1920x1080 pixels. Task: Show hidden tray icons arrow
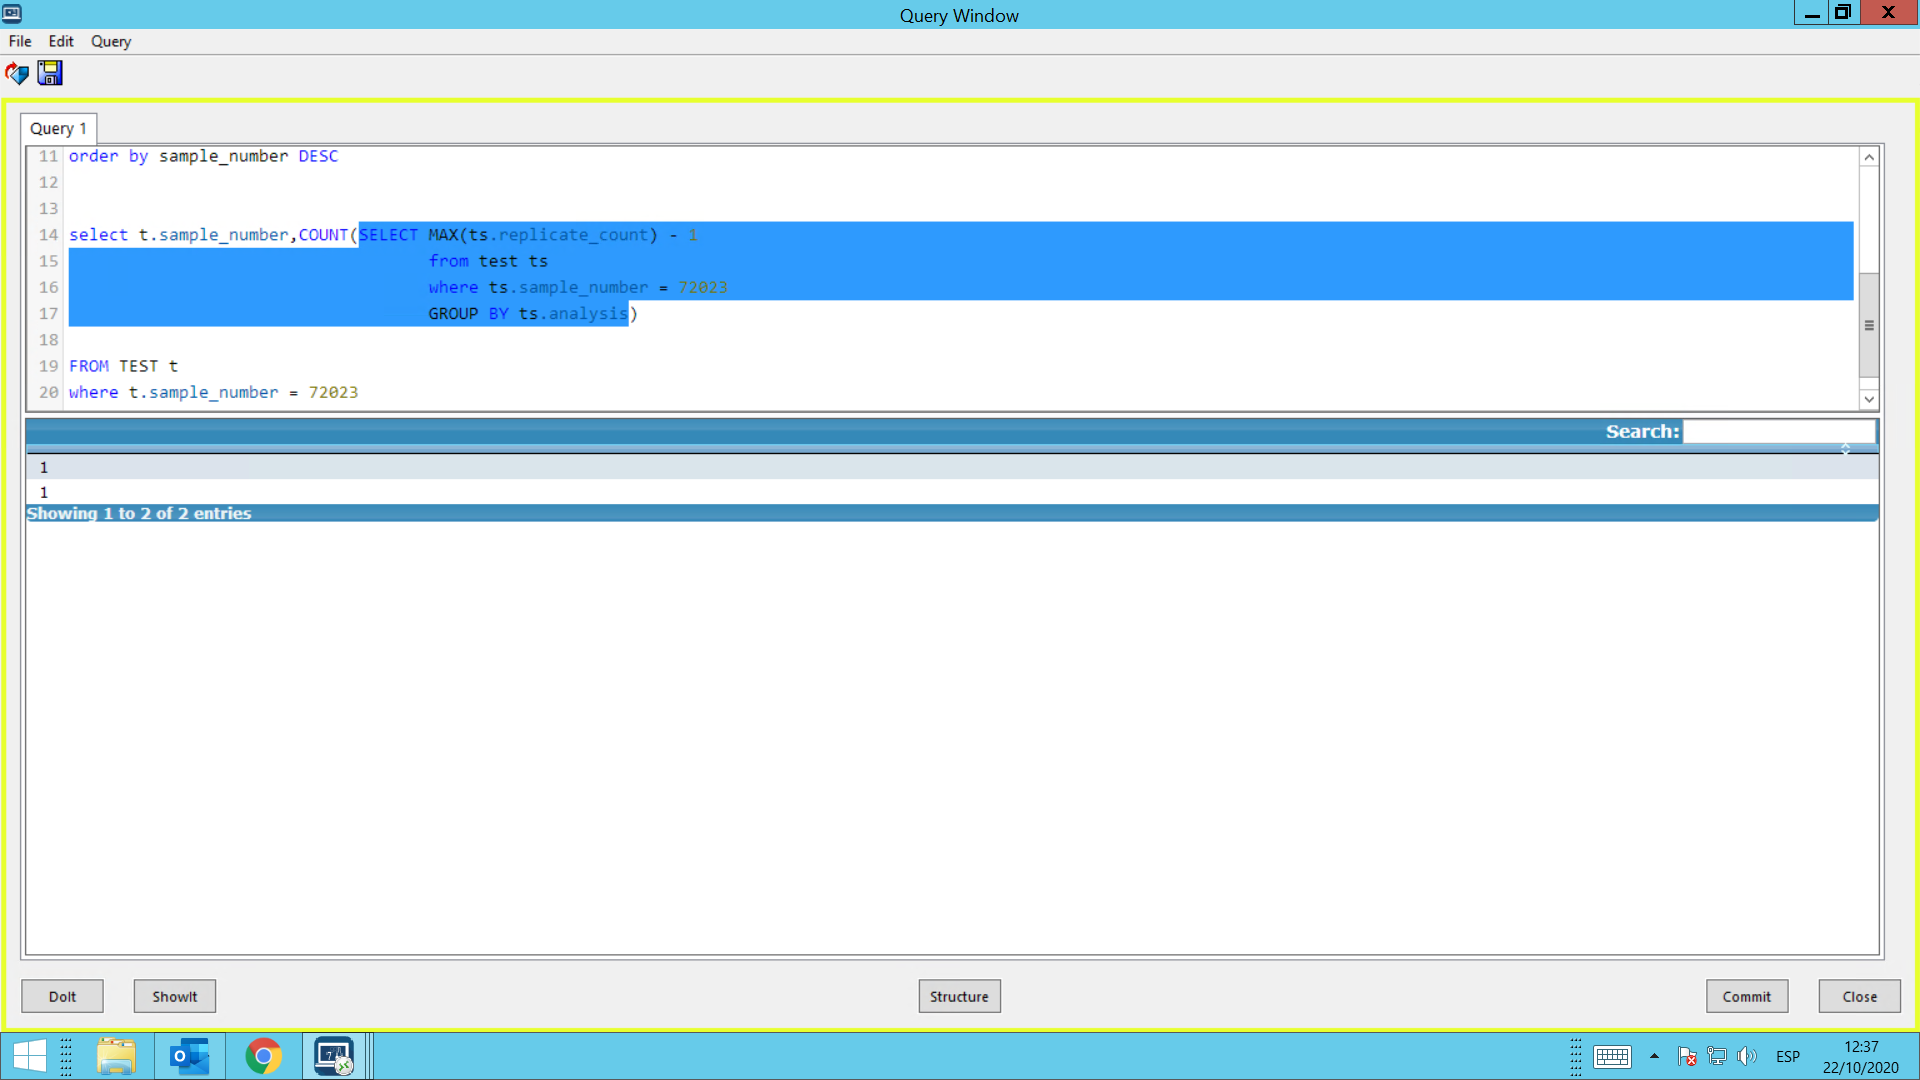tap(1654, 1056)
